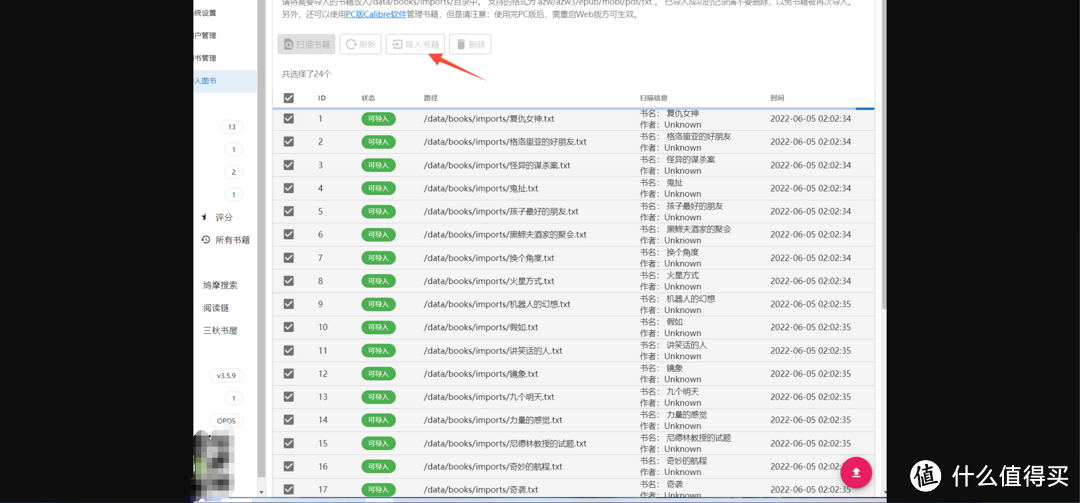Uncheck the checkbox for row ID 17
The image size is (1080, 503).
289,489
